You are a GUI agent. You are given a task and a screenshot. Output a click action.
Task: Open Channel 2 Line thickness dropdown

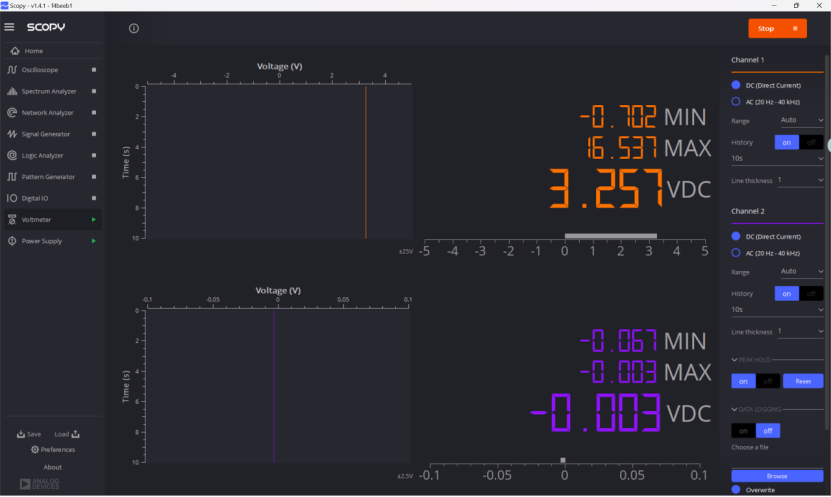(800, 332)
